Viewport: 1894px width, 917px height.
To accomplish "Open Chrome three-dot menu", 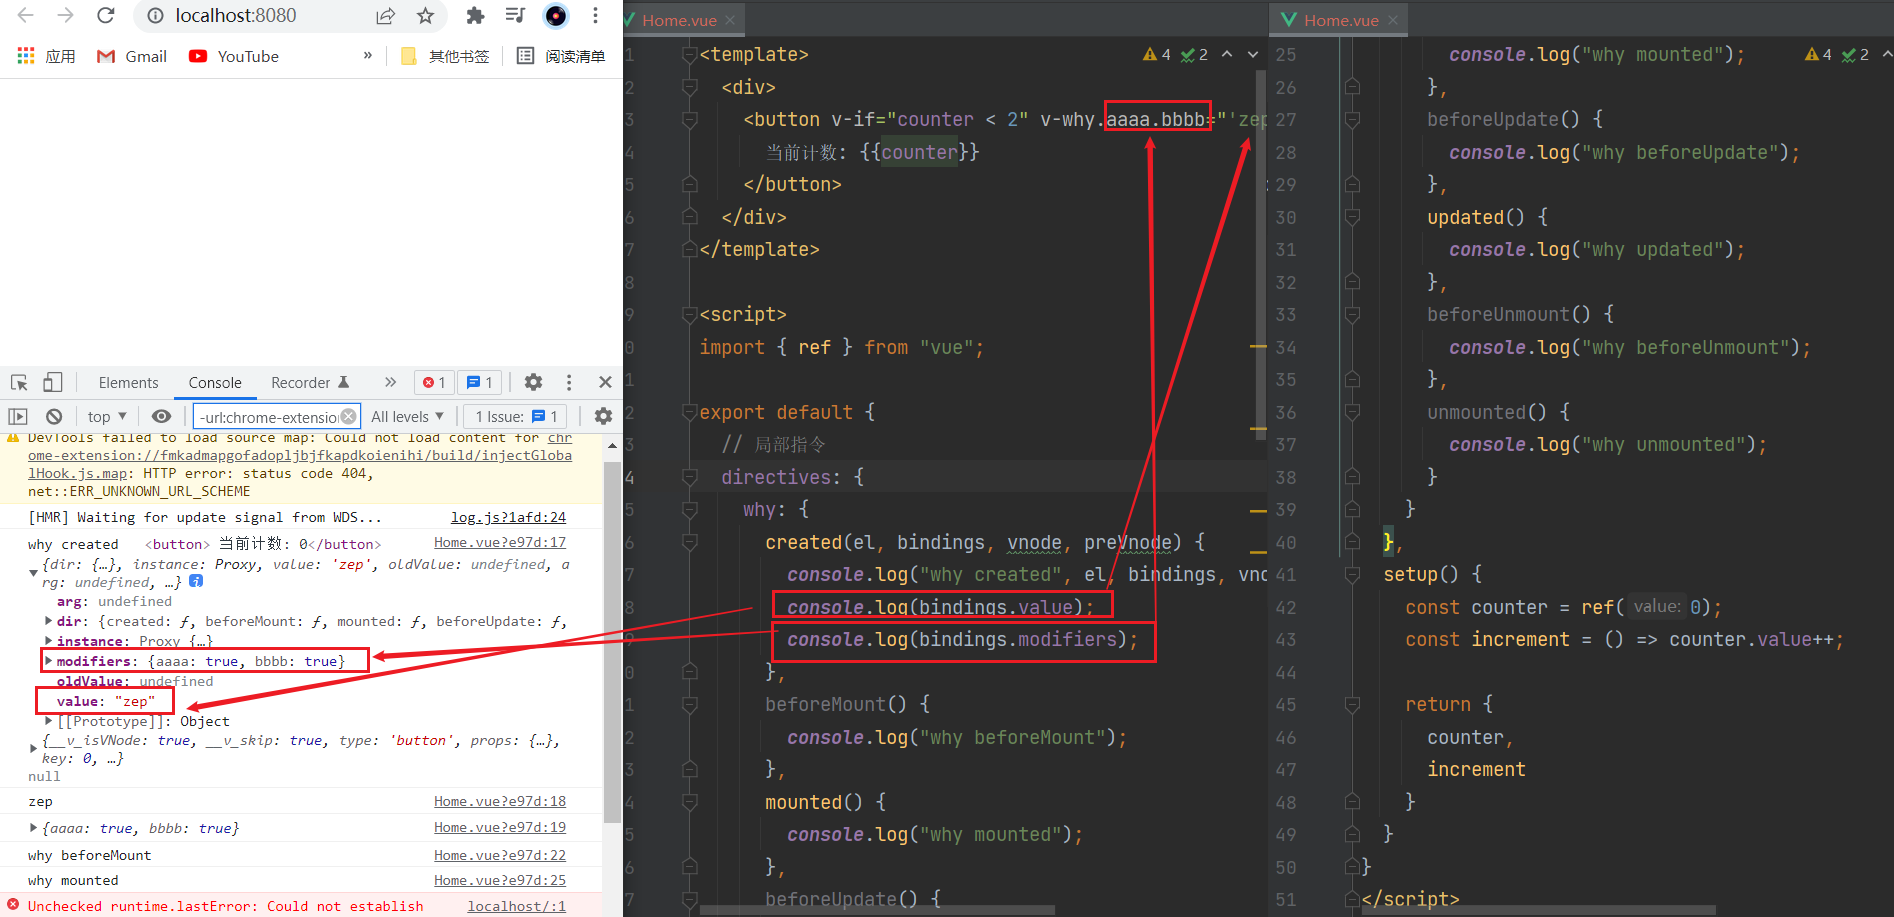I will pyautogui.click(x=595, y=15).
